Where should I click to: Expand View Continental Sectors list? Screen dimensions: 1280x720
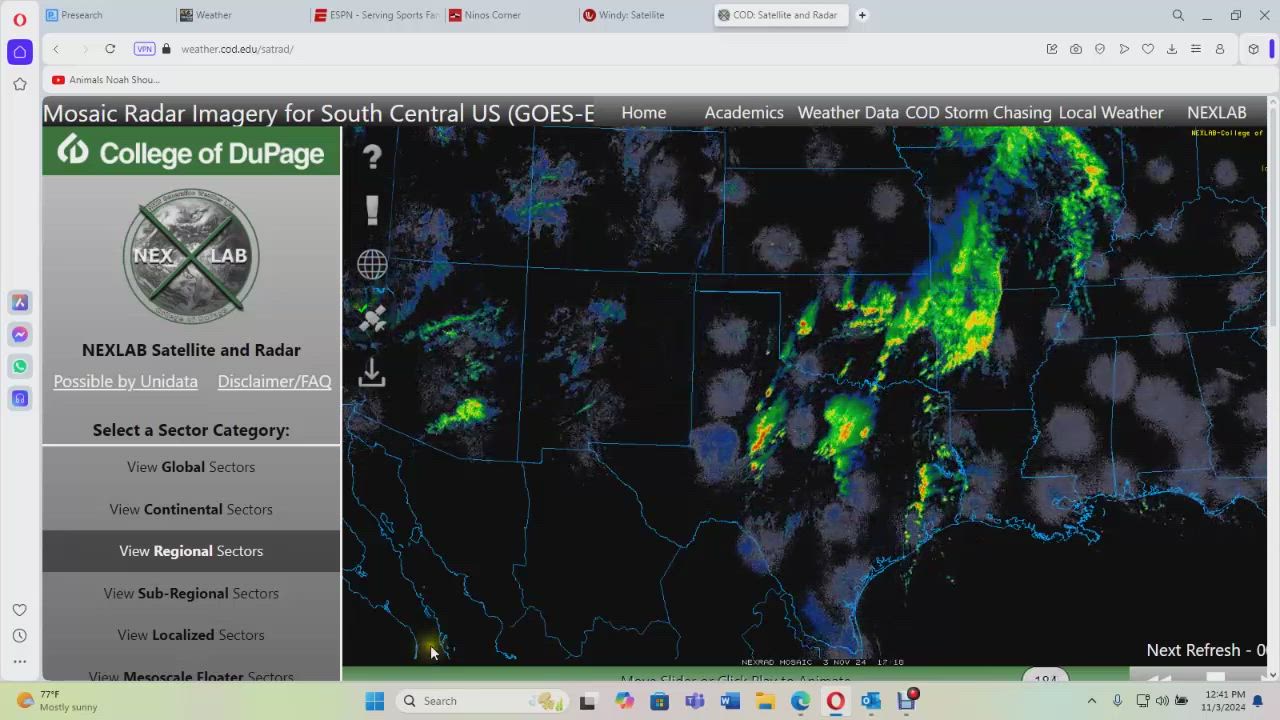click(191, 509)
